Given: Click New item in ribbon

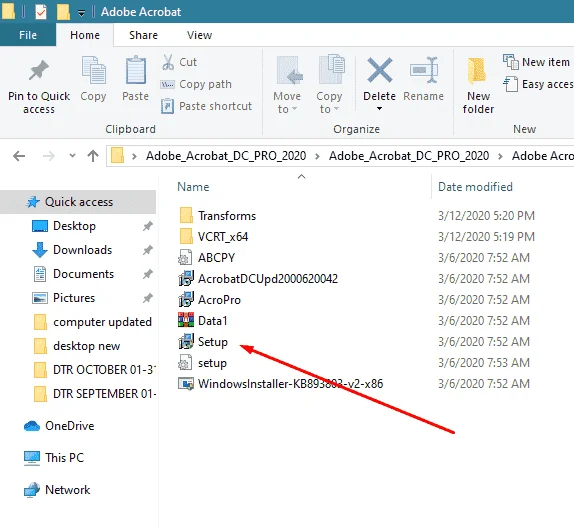Looking at the screenshot, I should (536, 62).
